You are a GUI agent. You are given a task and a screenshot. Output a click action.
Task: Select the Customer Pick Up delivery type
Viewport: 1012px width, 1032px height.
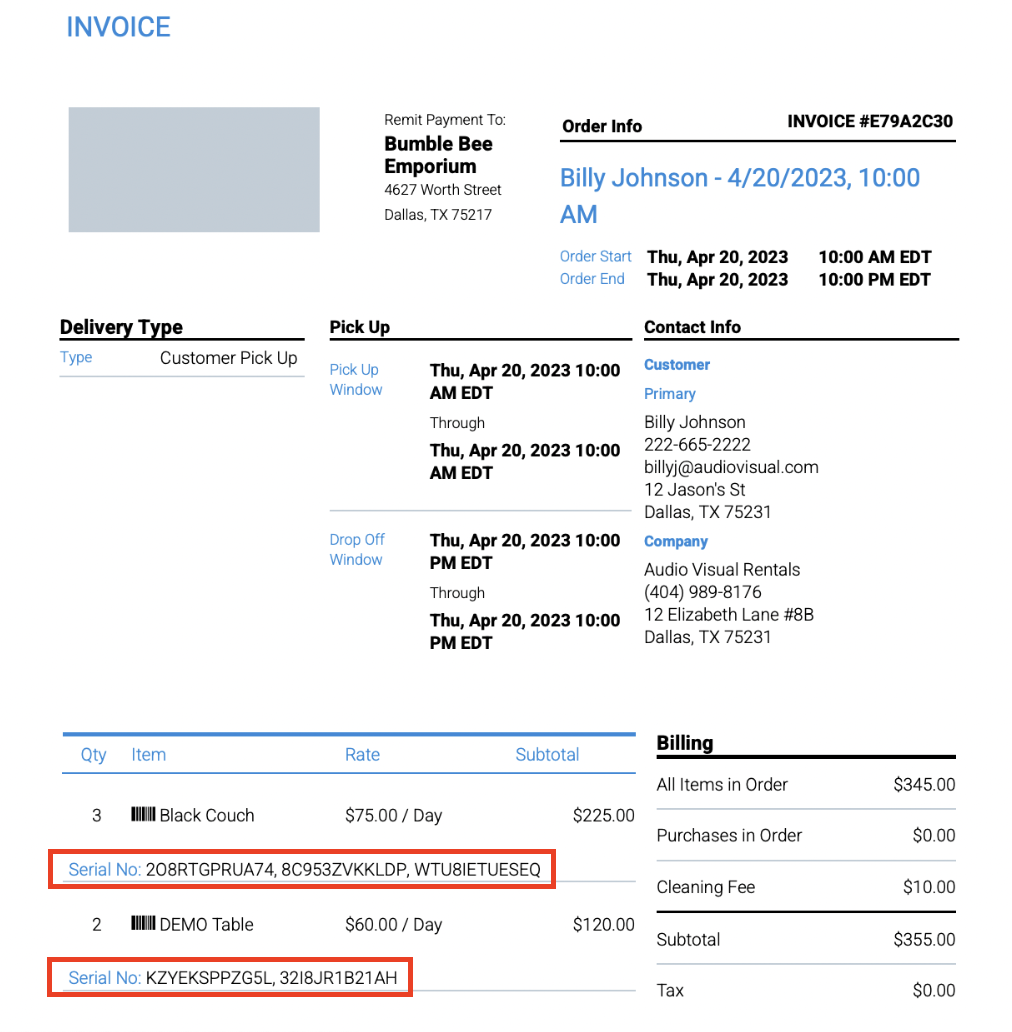tap(230, 357)
